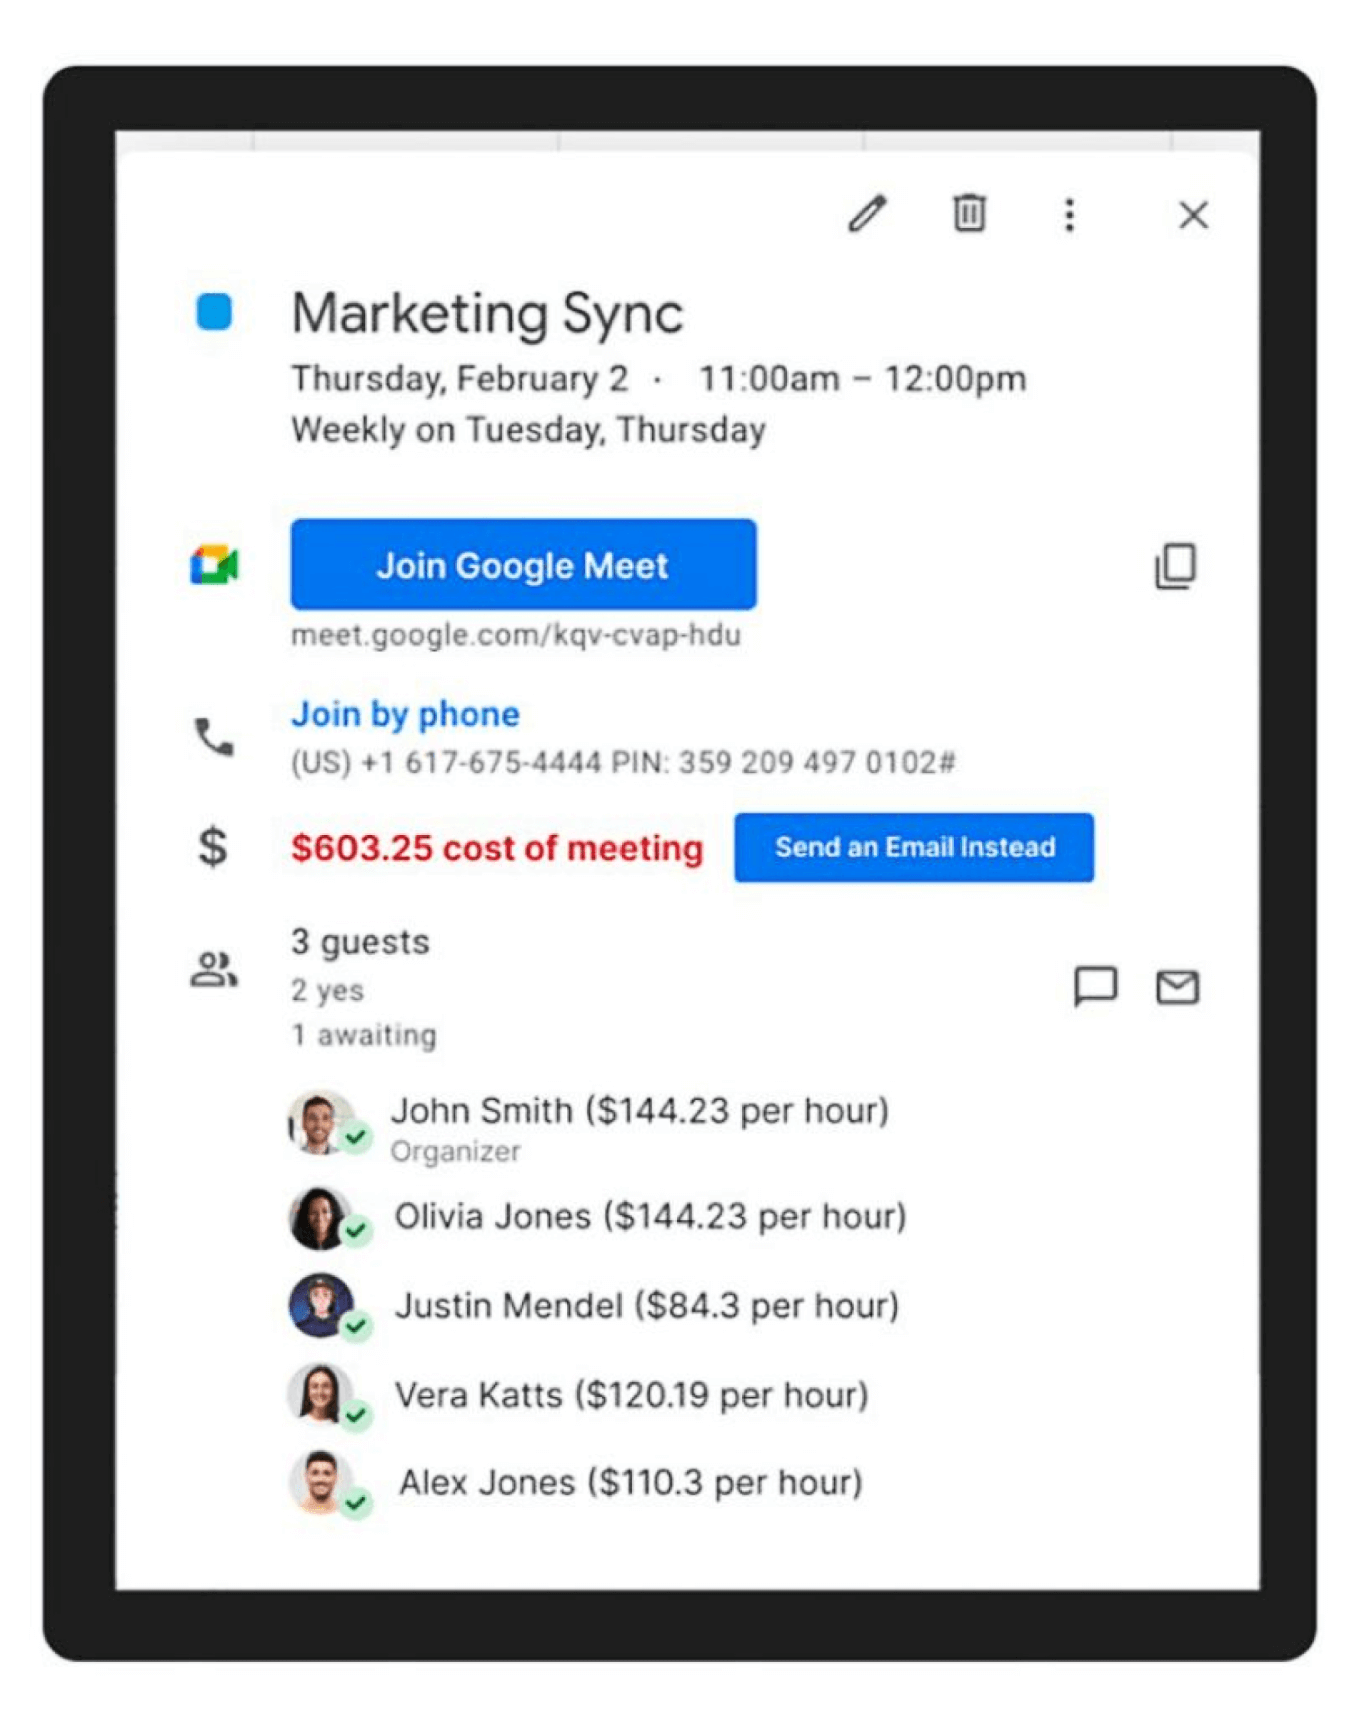Click the guests people icon
This screenshot has height=1729, width=1360.
tap(214, 969)
